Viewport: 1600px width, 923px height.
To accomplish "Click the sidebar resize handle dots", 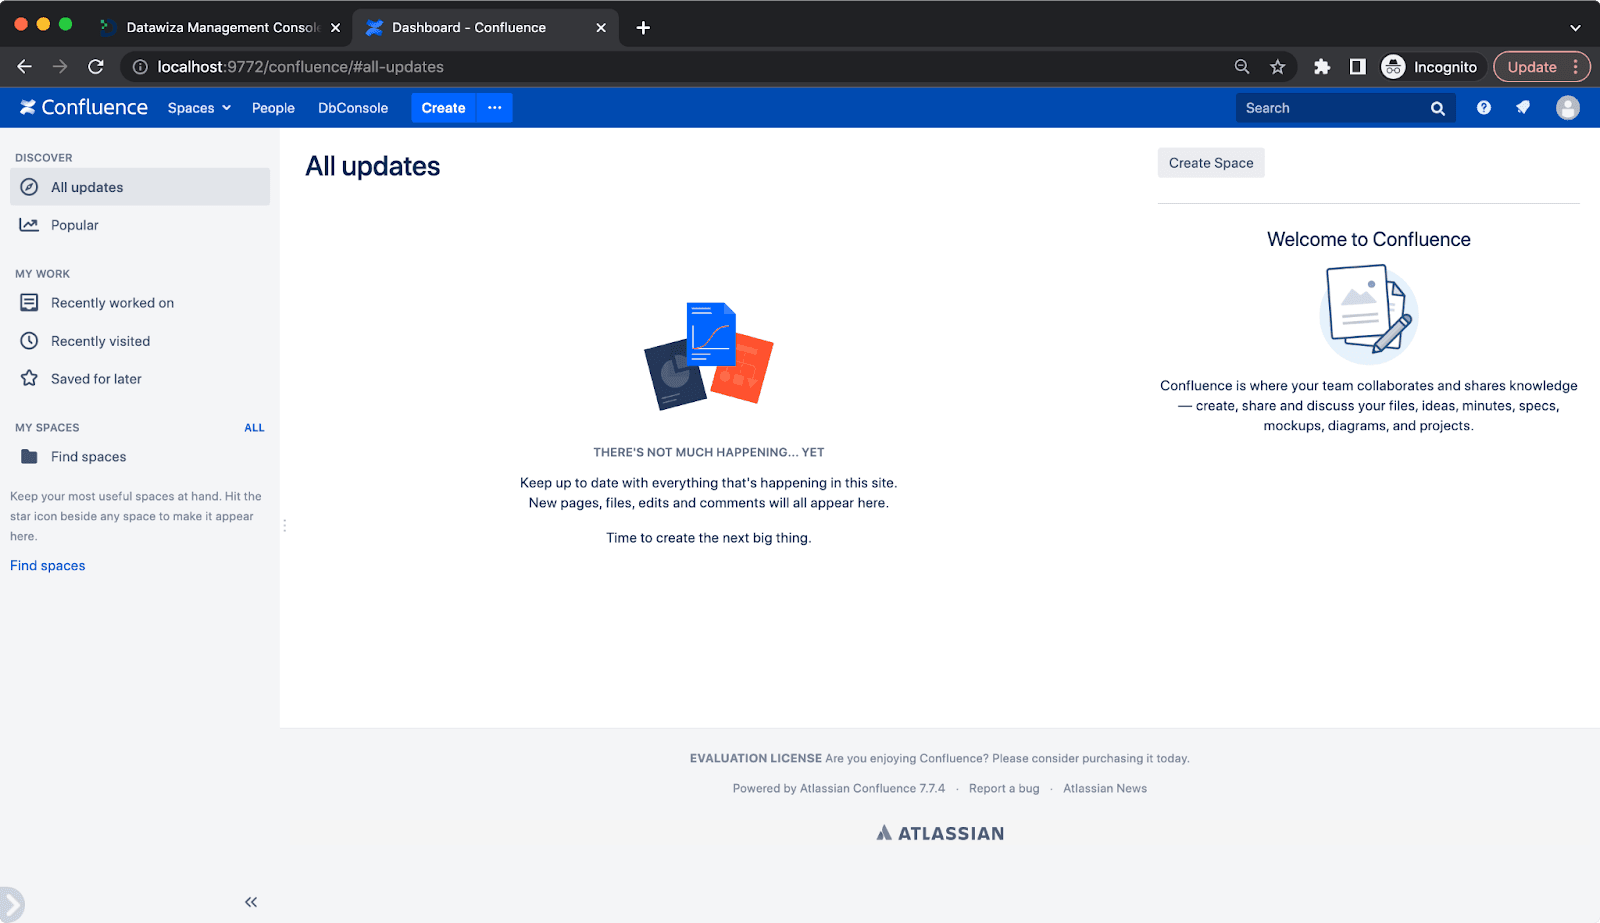I will [284, 525].
